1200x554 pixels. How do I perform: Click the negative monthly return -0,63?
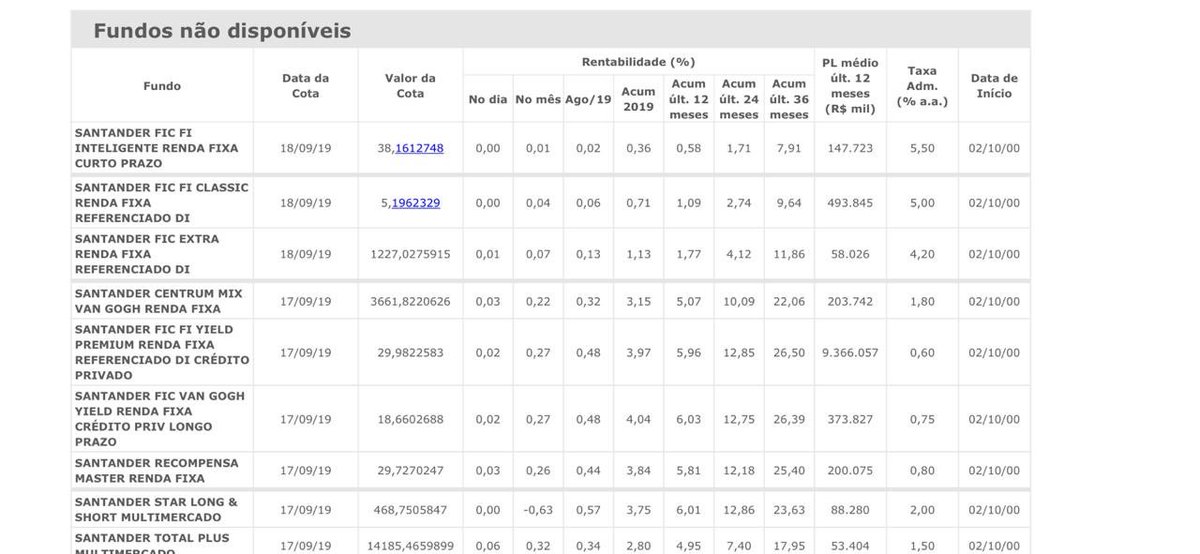[538, 510]
